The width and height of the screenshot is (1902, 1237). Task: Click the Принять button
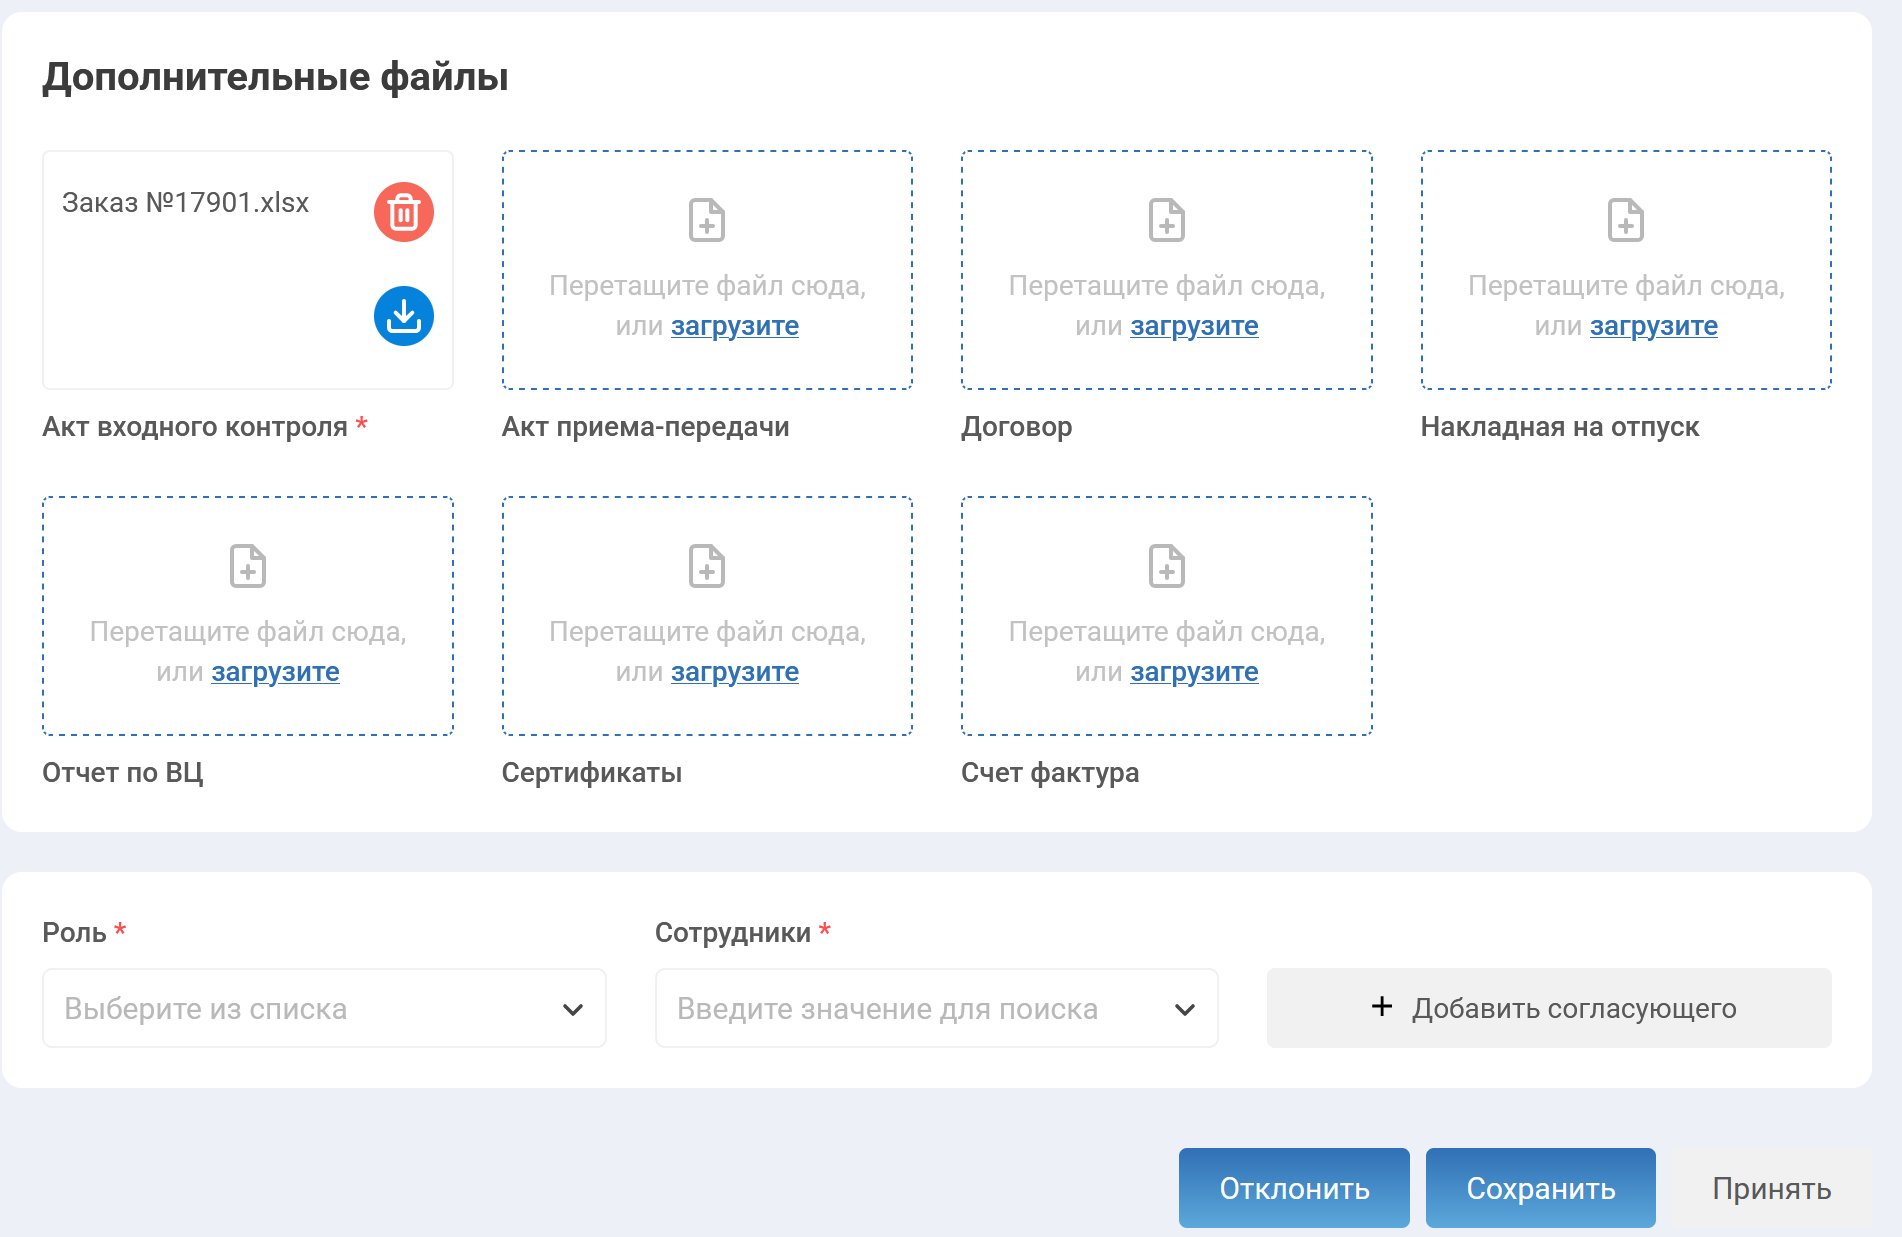click(1771, 1188)
